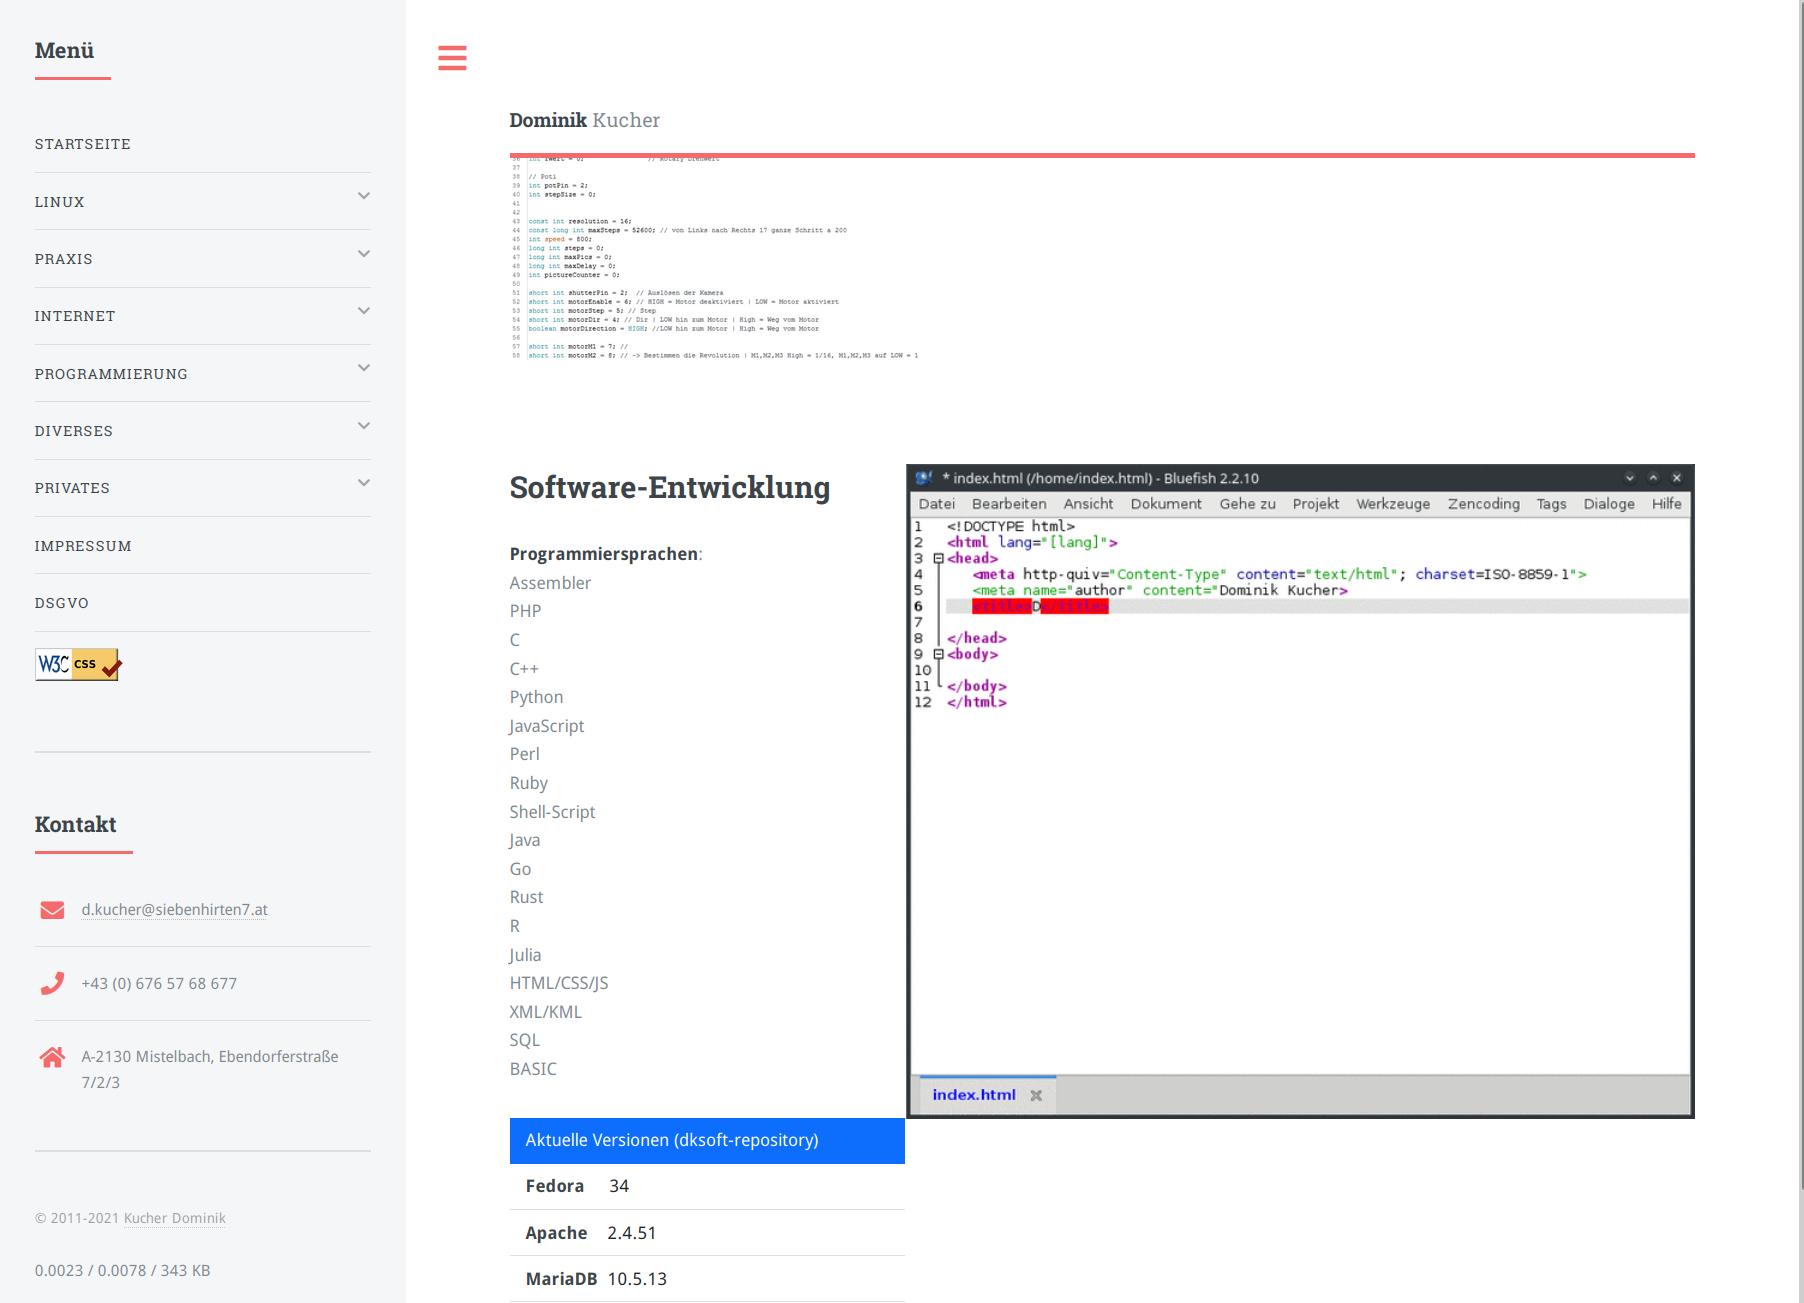Screen dimensions: 1804x1303
Task: Expand the Praxis submenu arrow
Action: click(364, 254)
